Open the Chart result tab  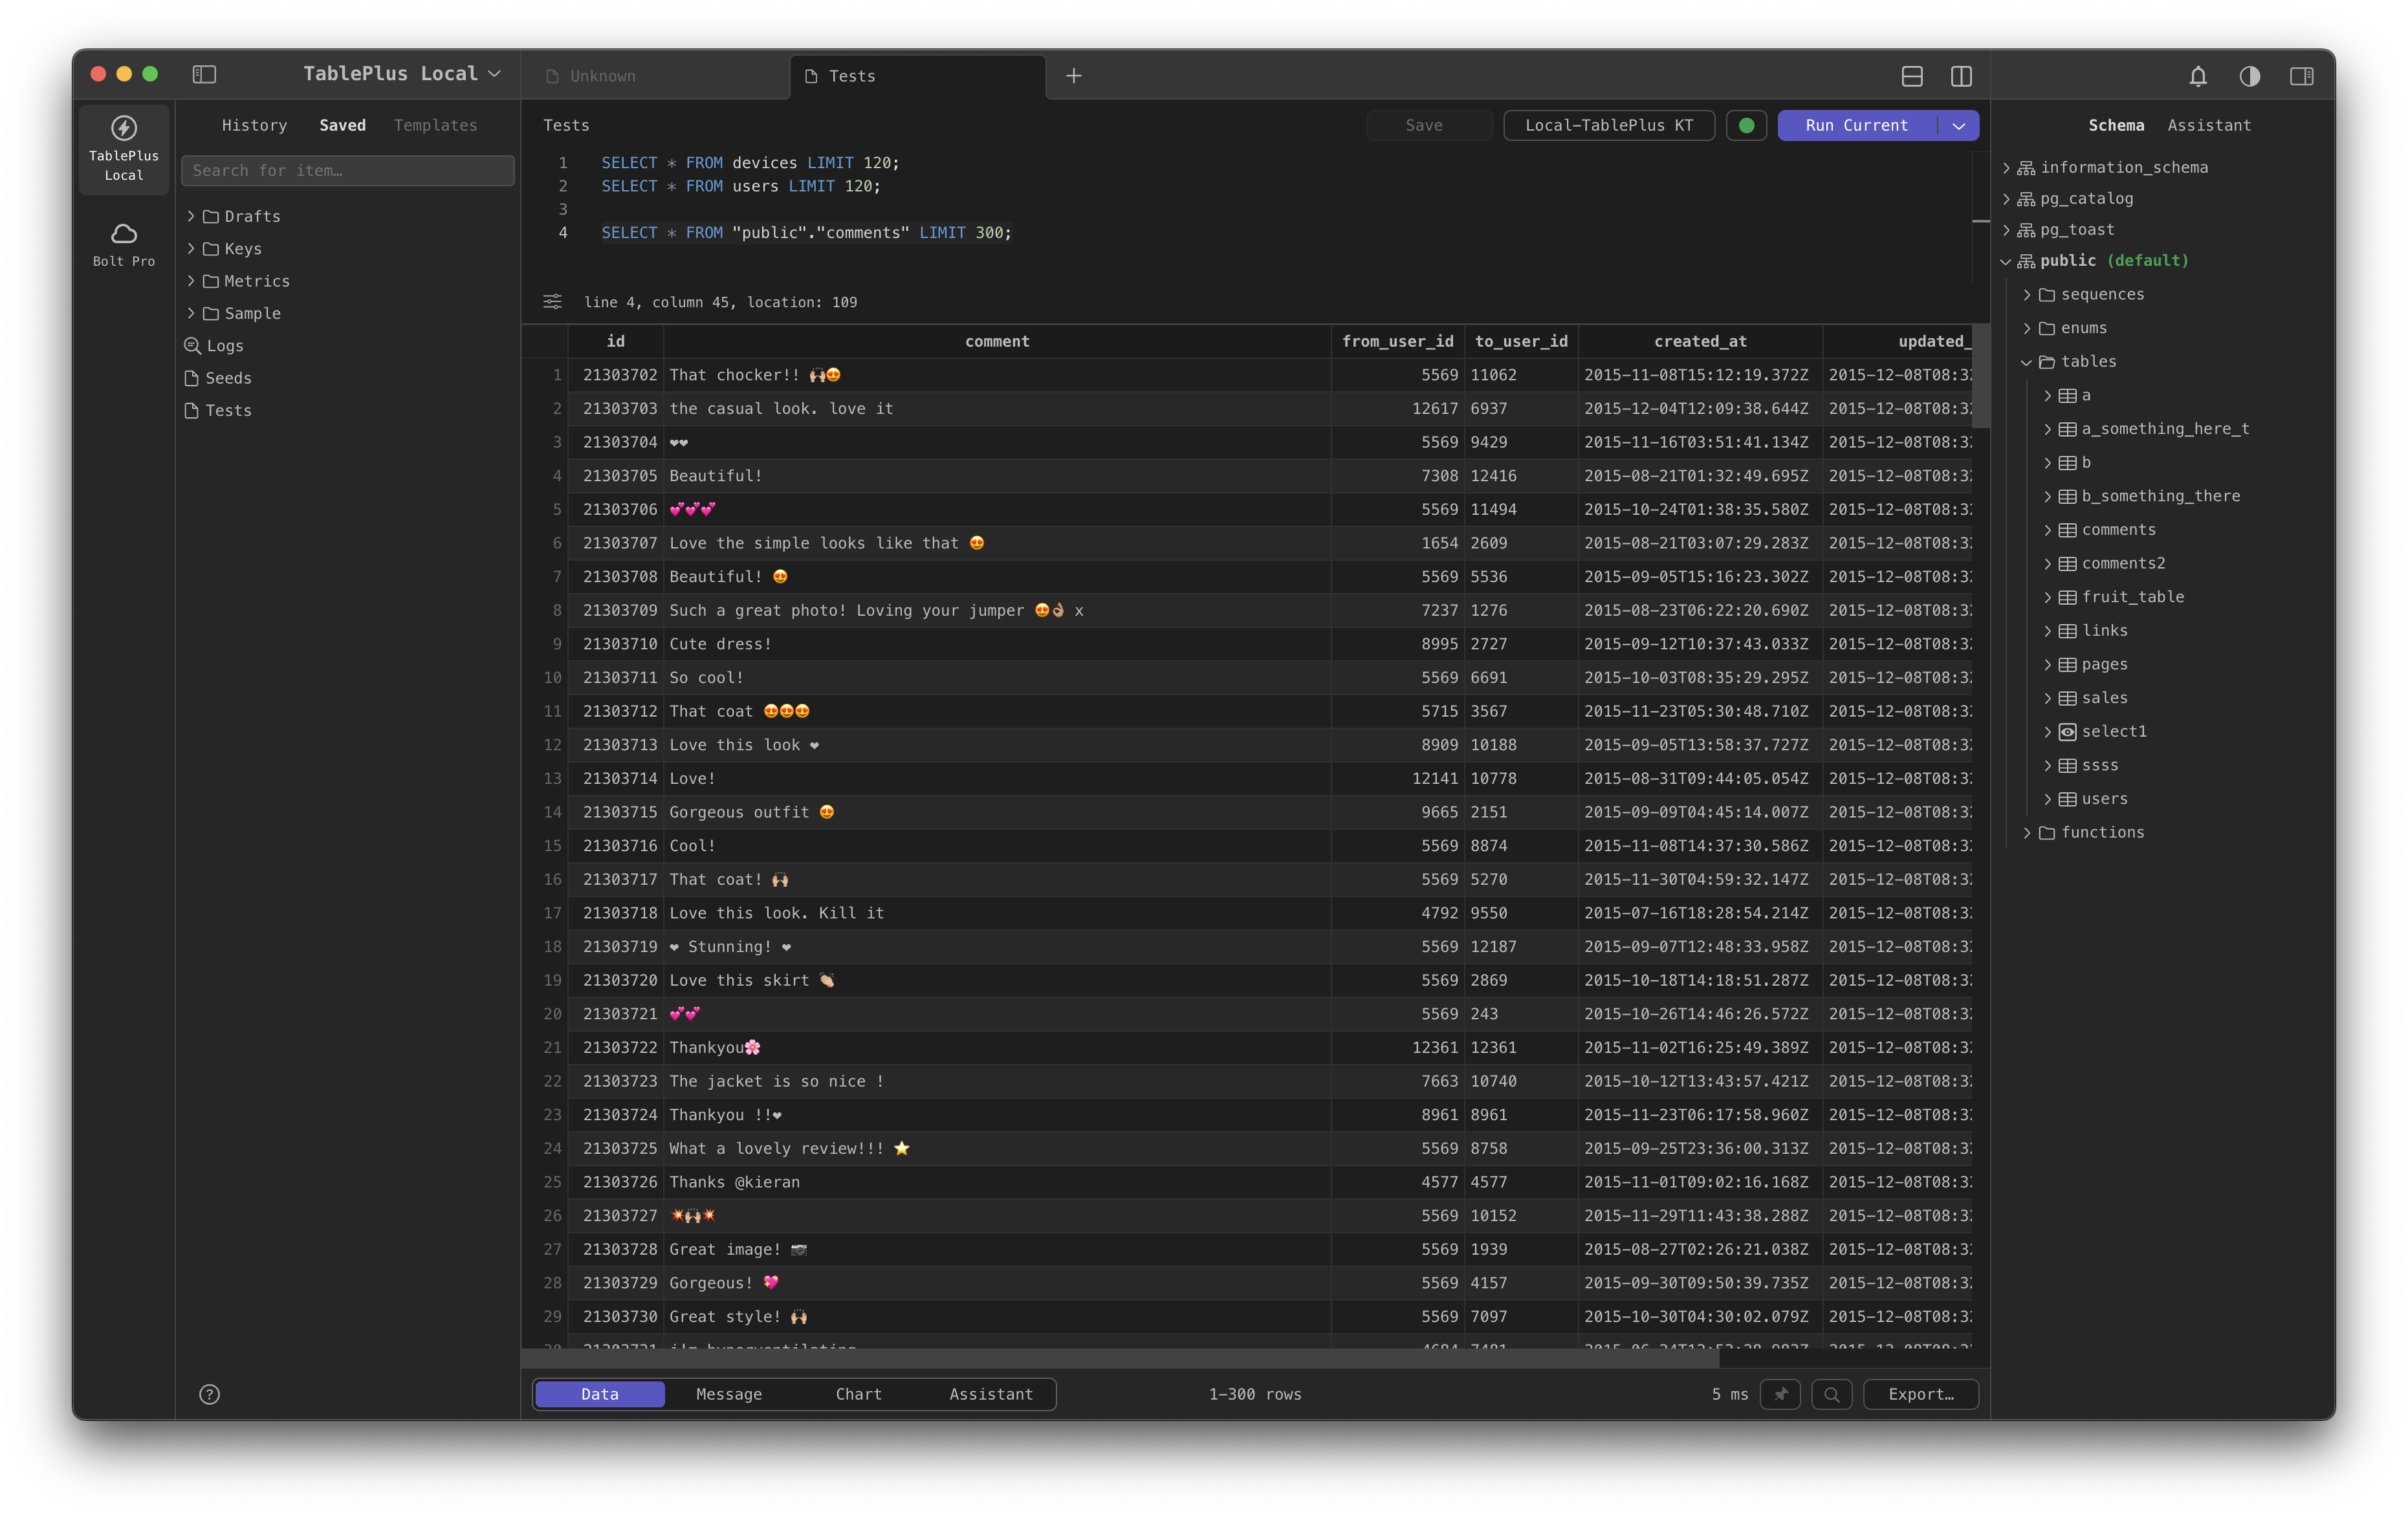[858, 1394]
